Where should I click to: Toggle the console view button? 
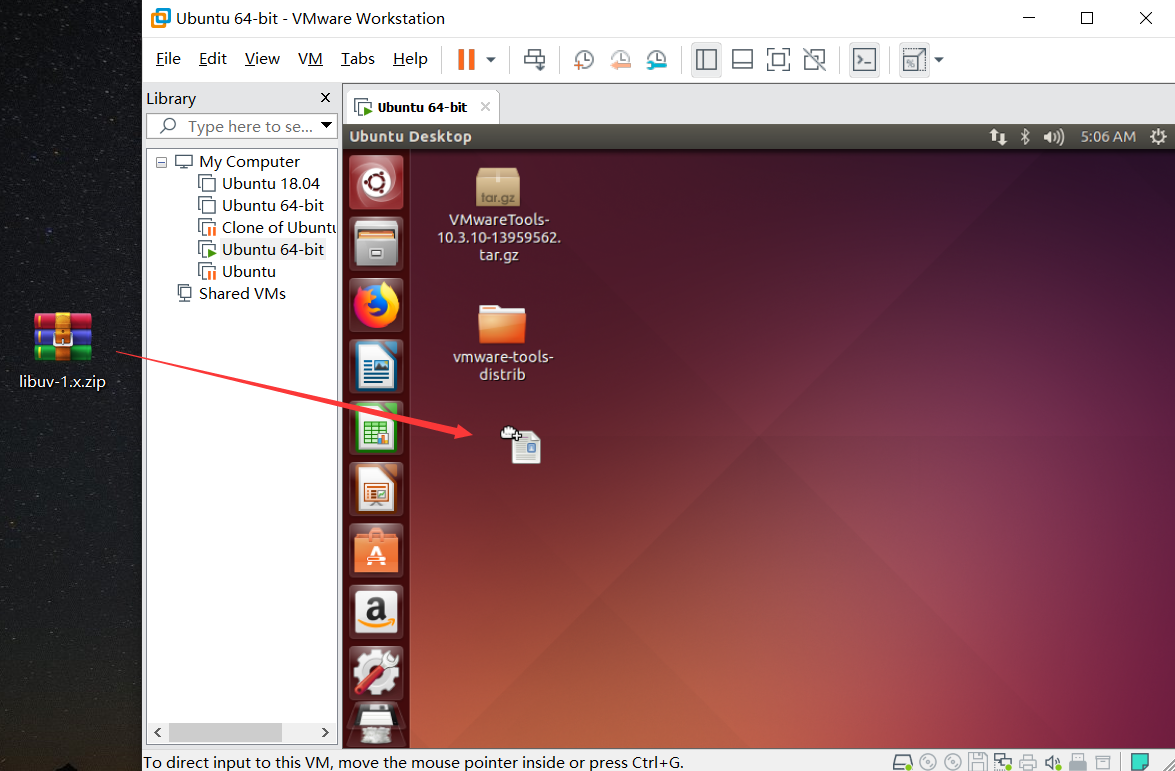864,59
